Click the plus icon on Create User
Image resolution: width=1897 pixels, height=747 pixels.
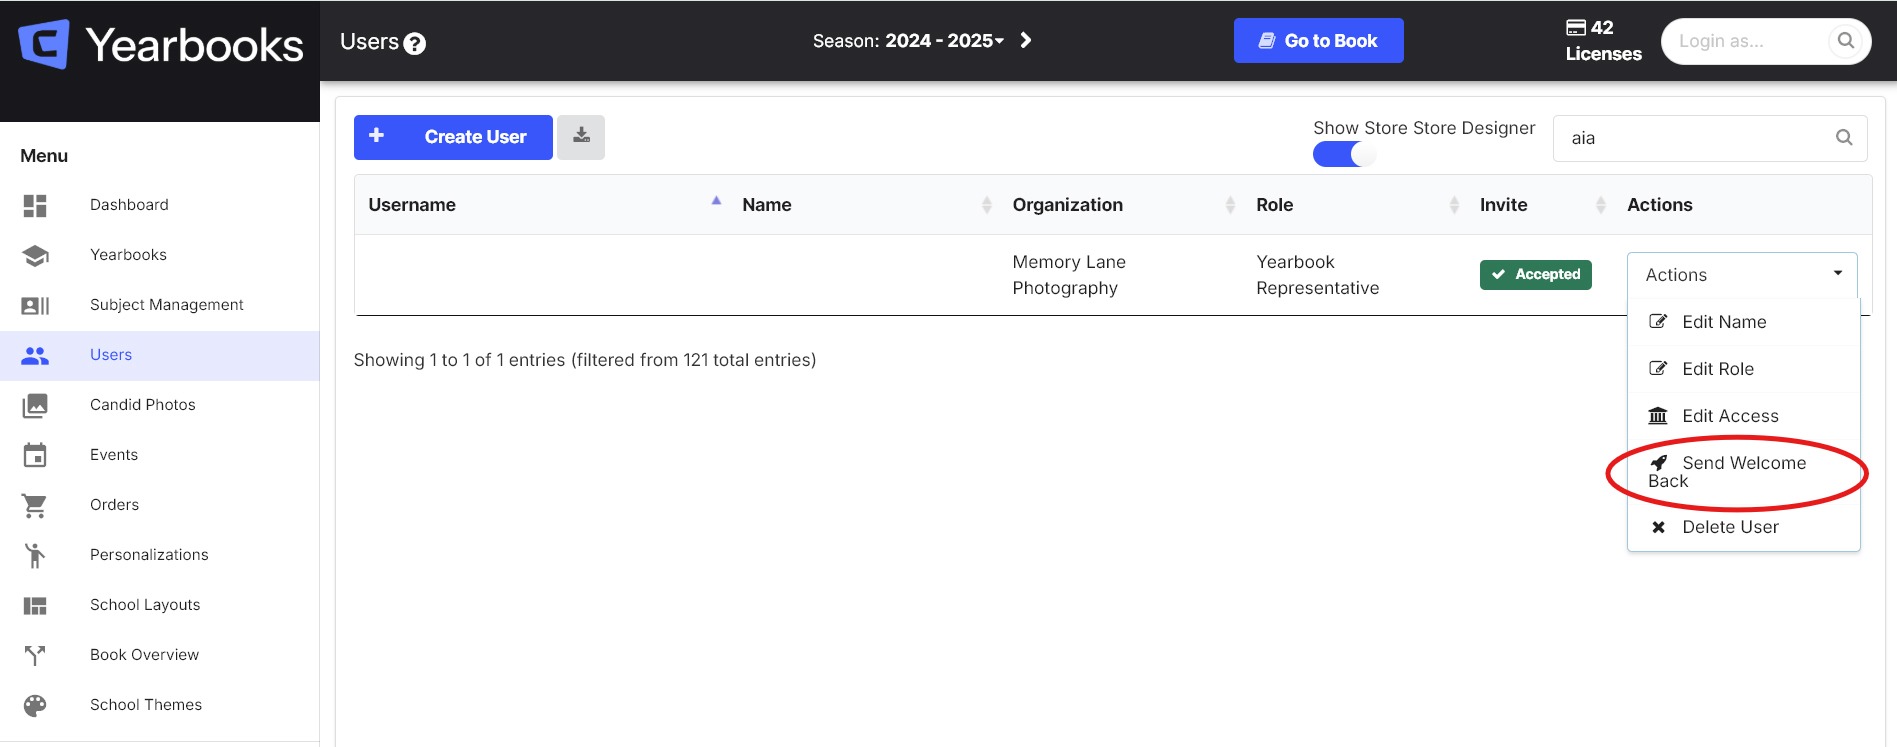[376, 135]
